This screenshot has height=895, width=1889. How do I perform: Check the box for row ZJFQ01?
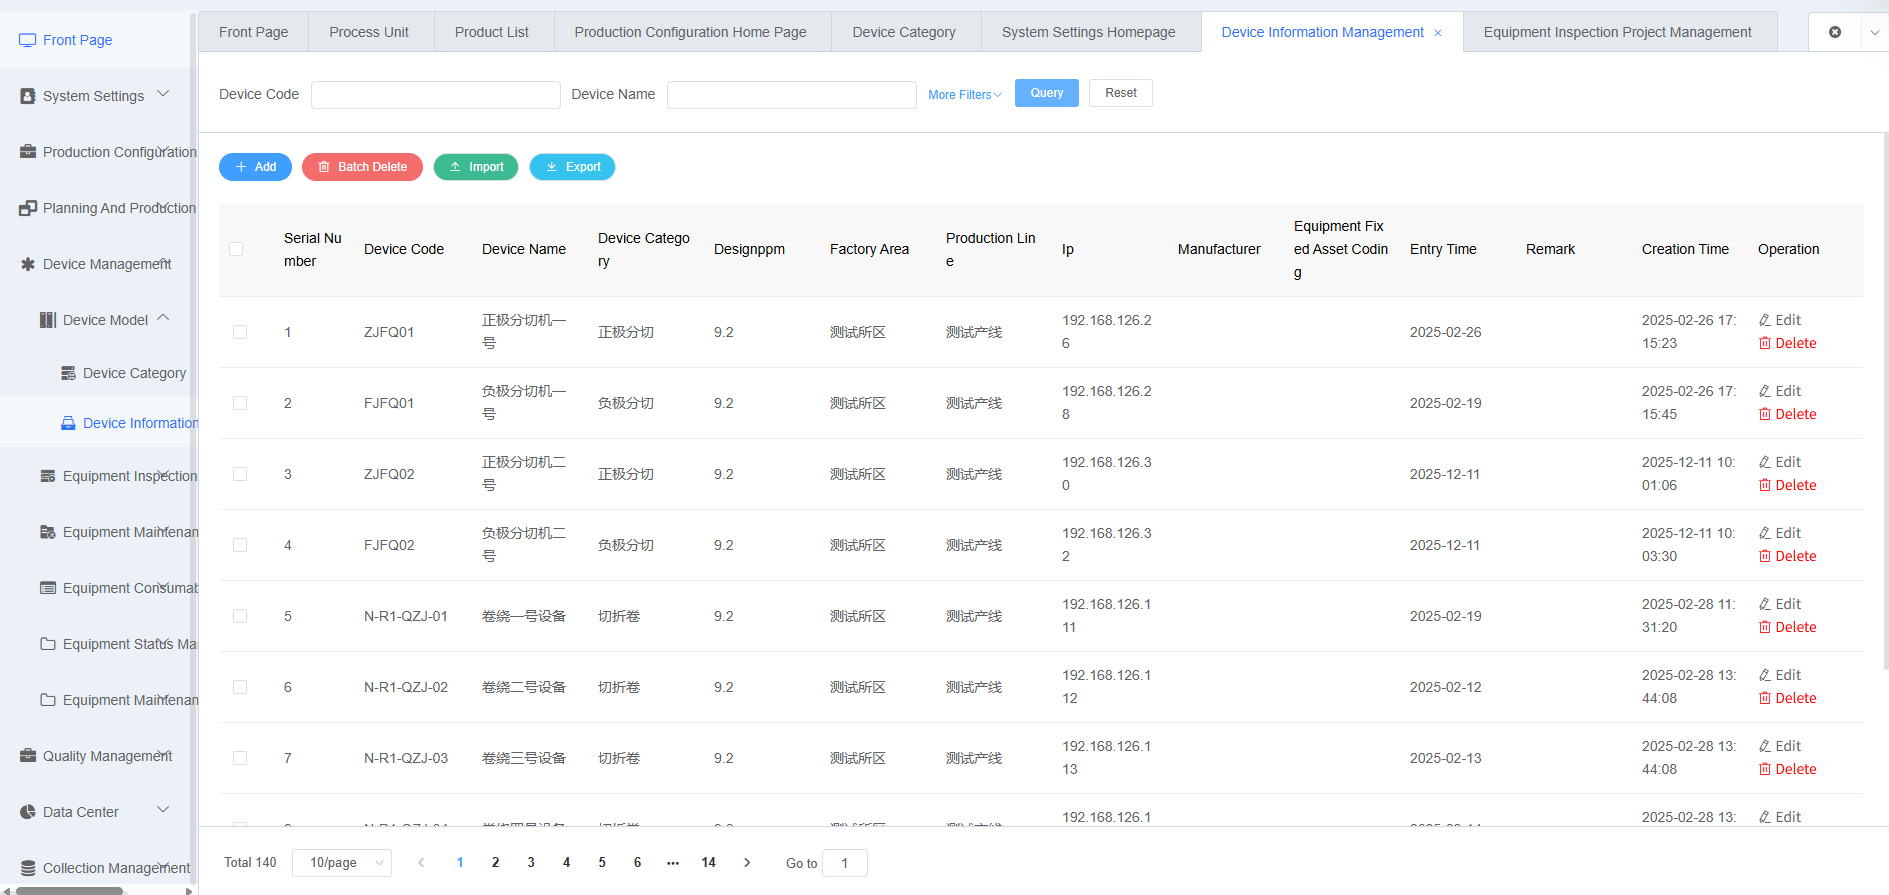[240, 332]
